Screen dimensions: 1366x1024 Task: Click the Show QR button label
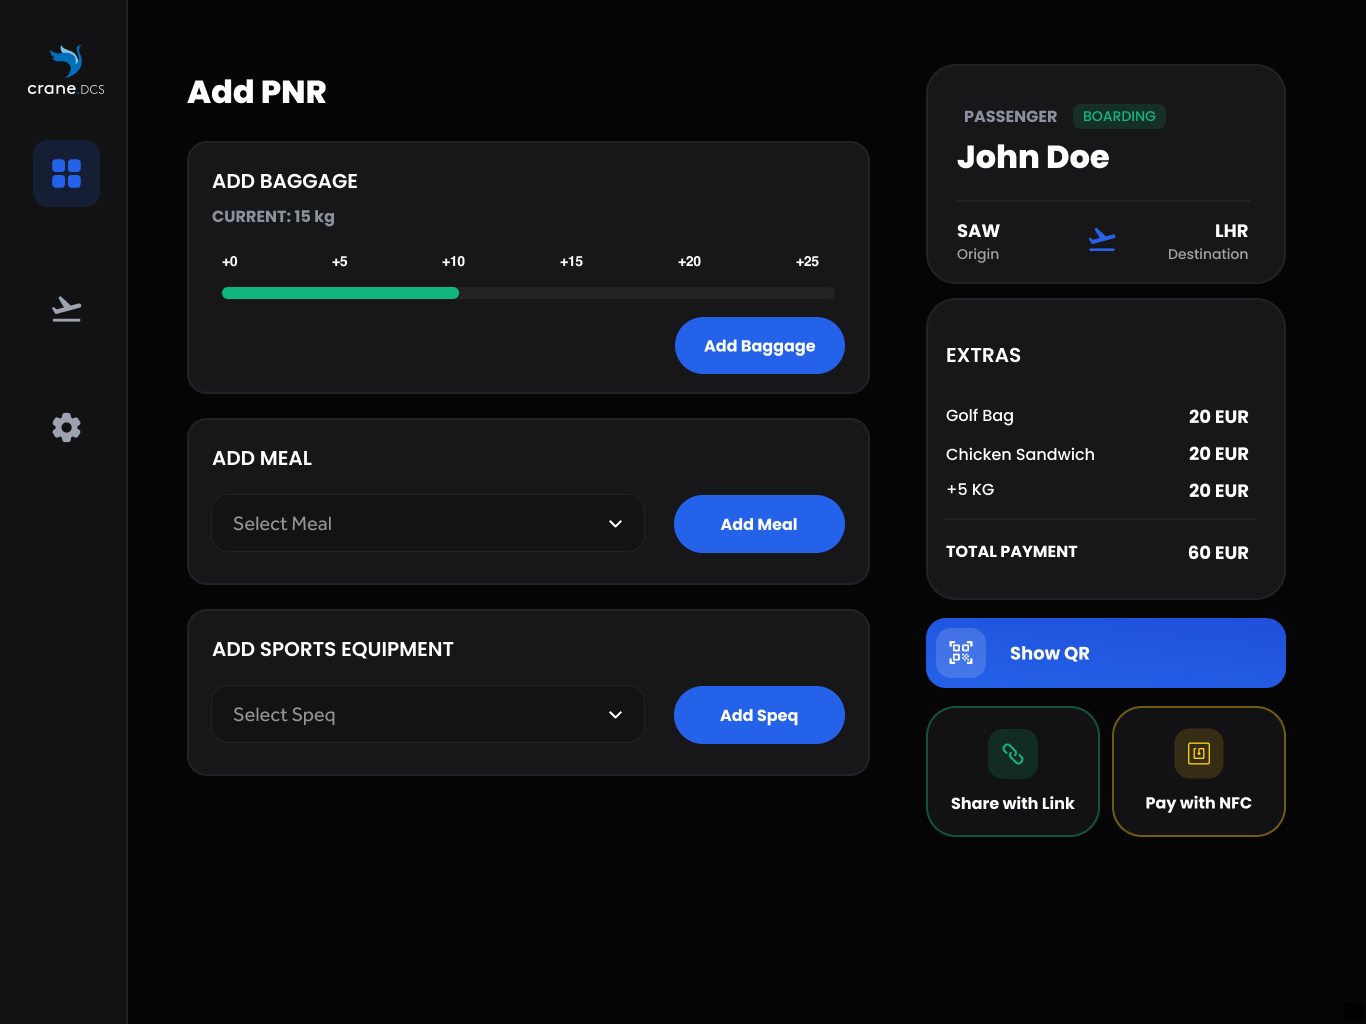click(x=1050, y=653)
